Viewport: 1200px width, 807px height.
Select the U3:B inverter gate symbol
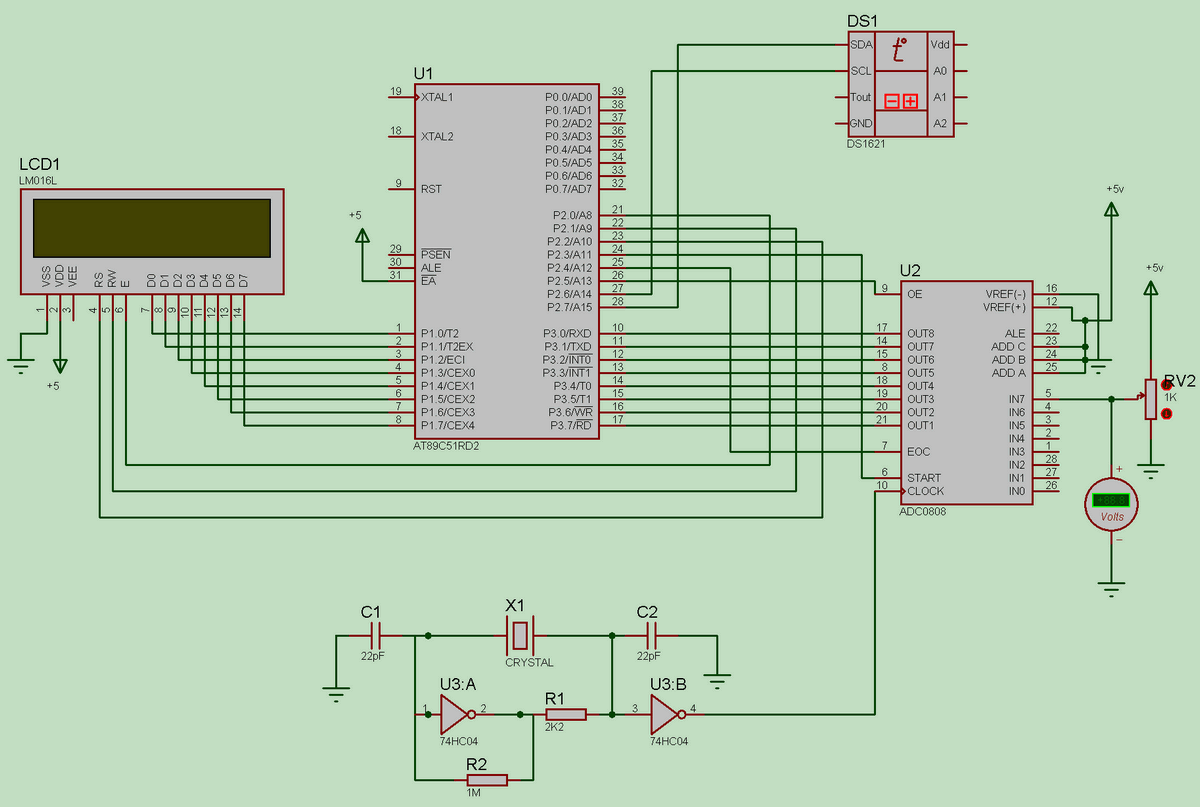click(667, 714)
